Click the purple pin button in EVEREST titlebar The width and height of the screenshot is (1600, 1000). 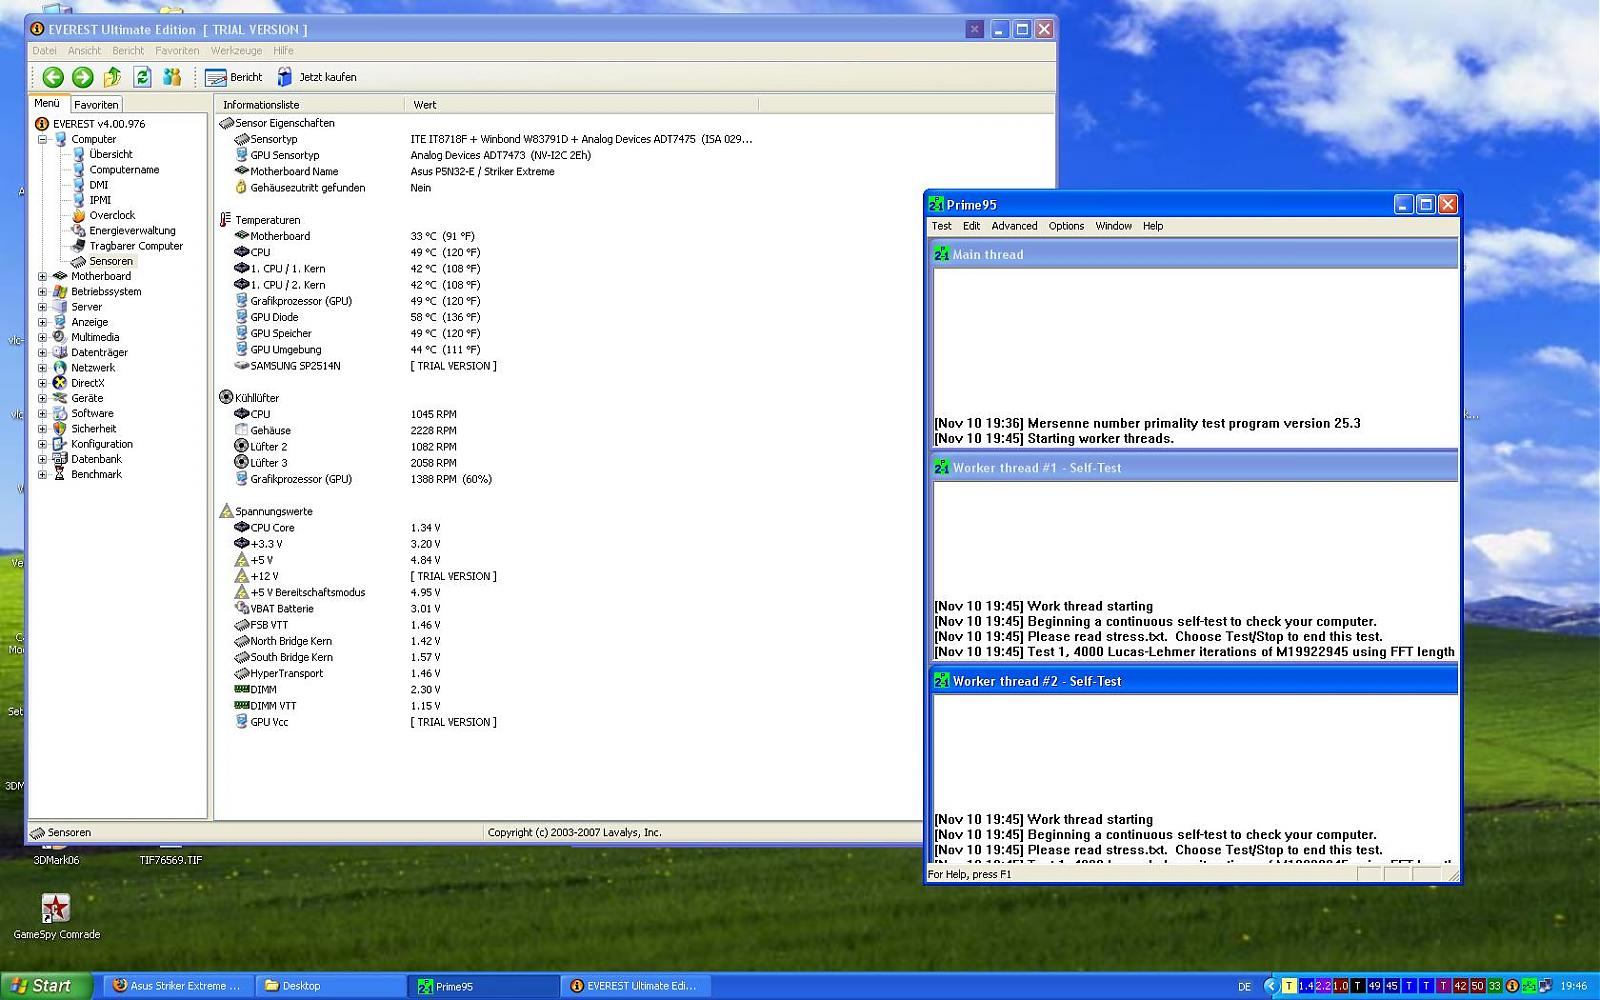[x=974, y=29]
